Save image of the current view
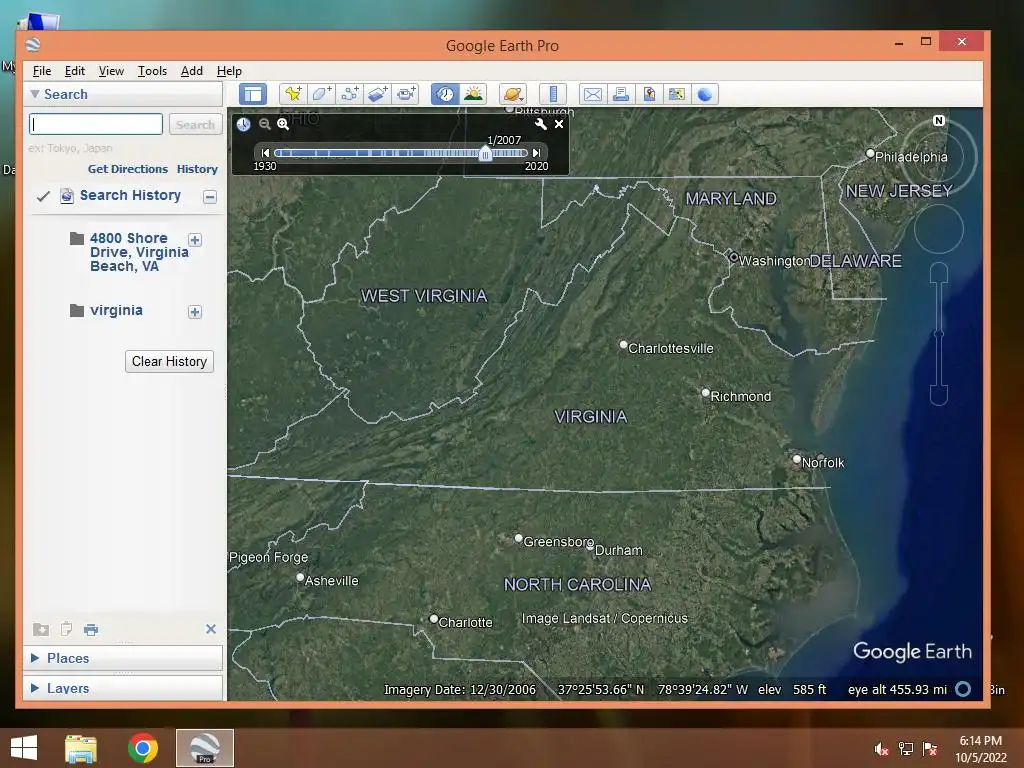 coord(648,94)
